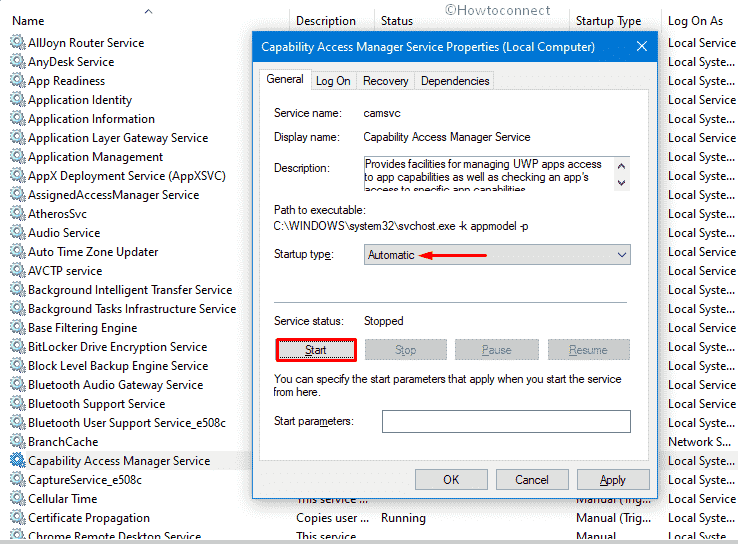
Task: Click gear icon beside Application Layer Gateway Service
Action: pos(18,137)
